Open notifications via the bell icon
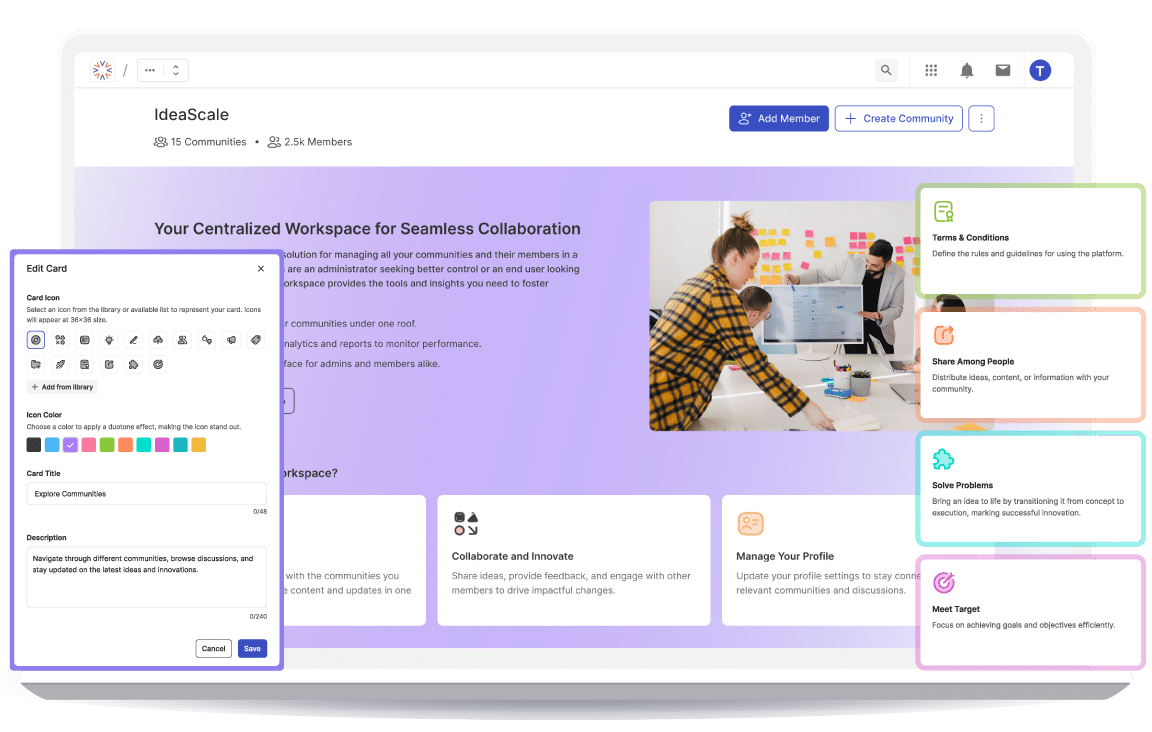The image size is (1152, 732). tap(966, 70)
